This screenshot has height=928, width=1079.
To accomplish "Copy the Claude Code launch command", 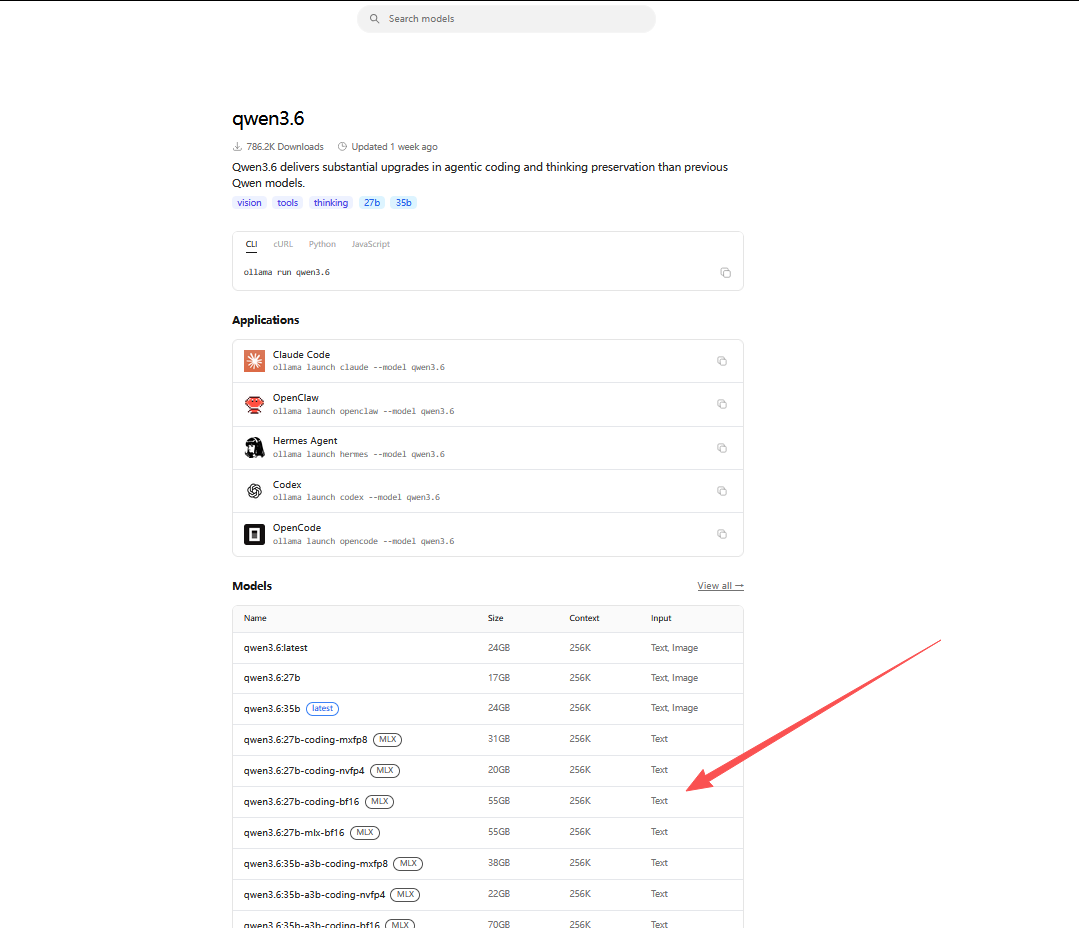I will click(x=722, y=361).
